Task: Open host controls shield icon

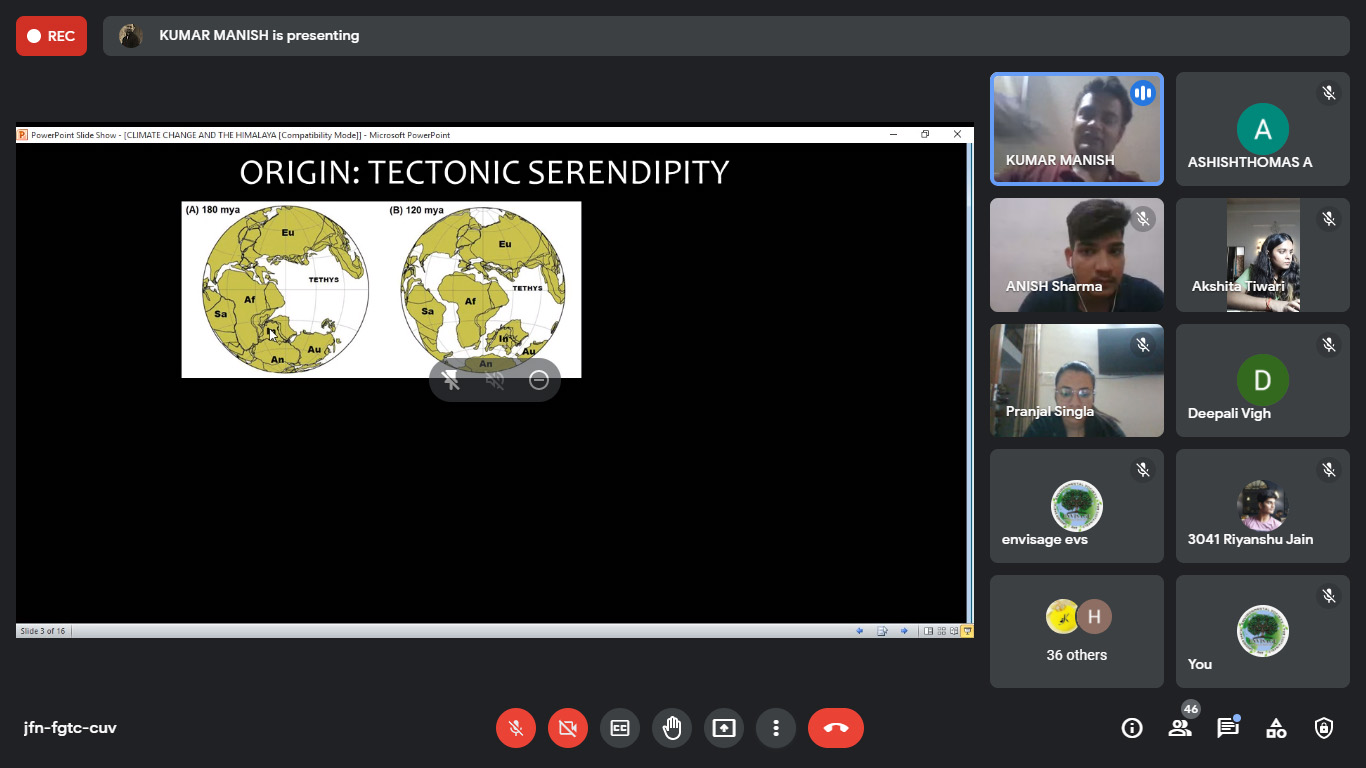Action: [x=1324, y=728]
